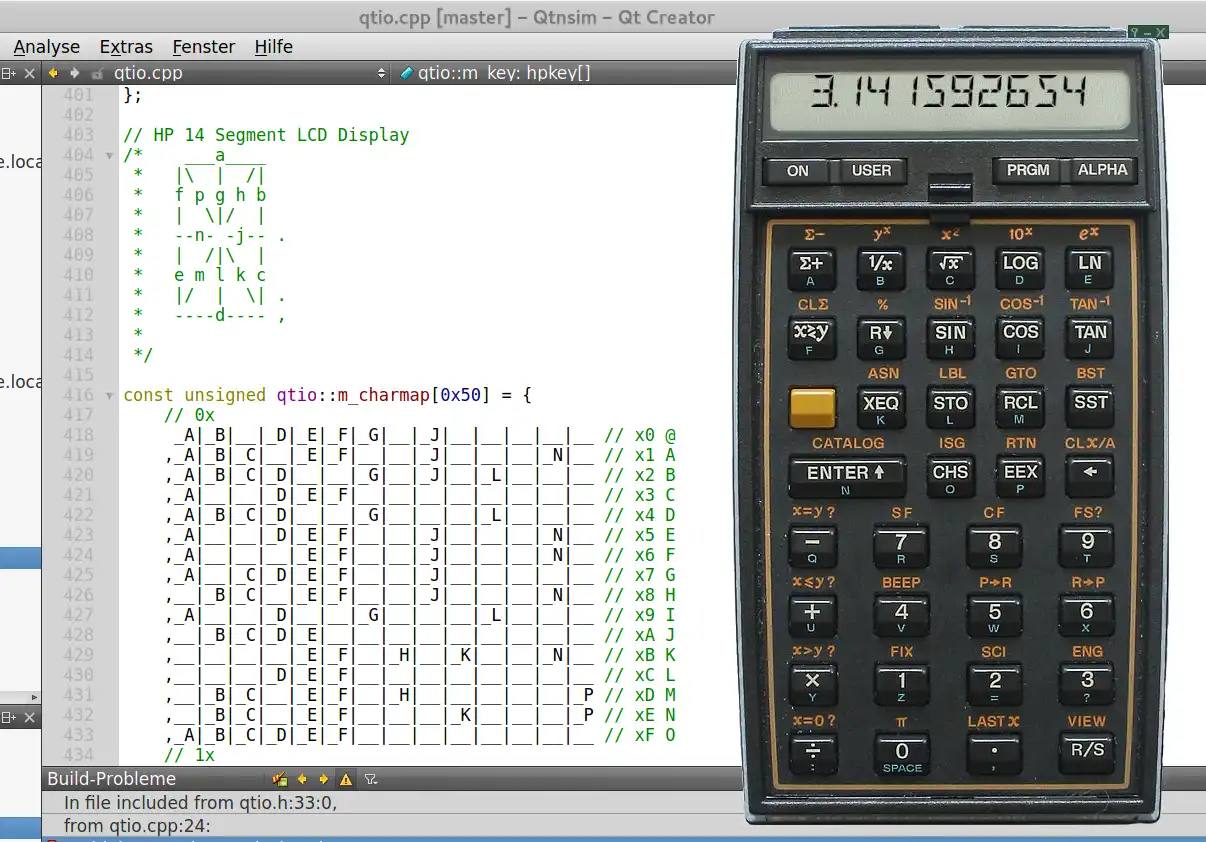This screenshot has height=842, width=1206.
Task: Click sidebar horizontal scrollbar right arrow
Action: click(x=36, y=697)
